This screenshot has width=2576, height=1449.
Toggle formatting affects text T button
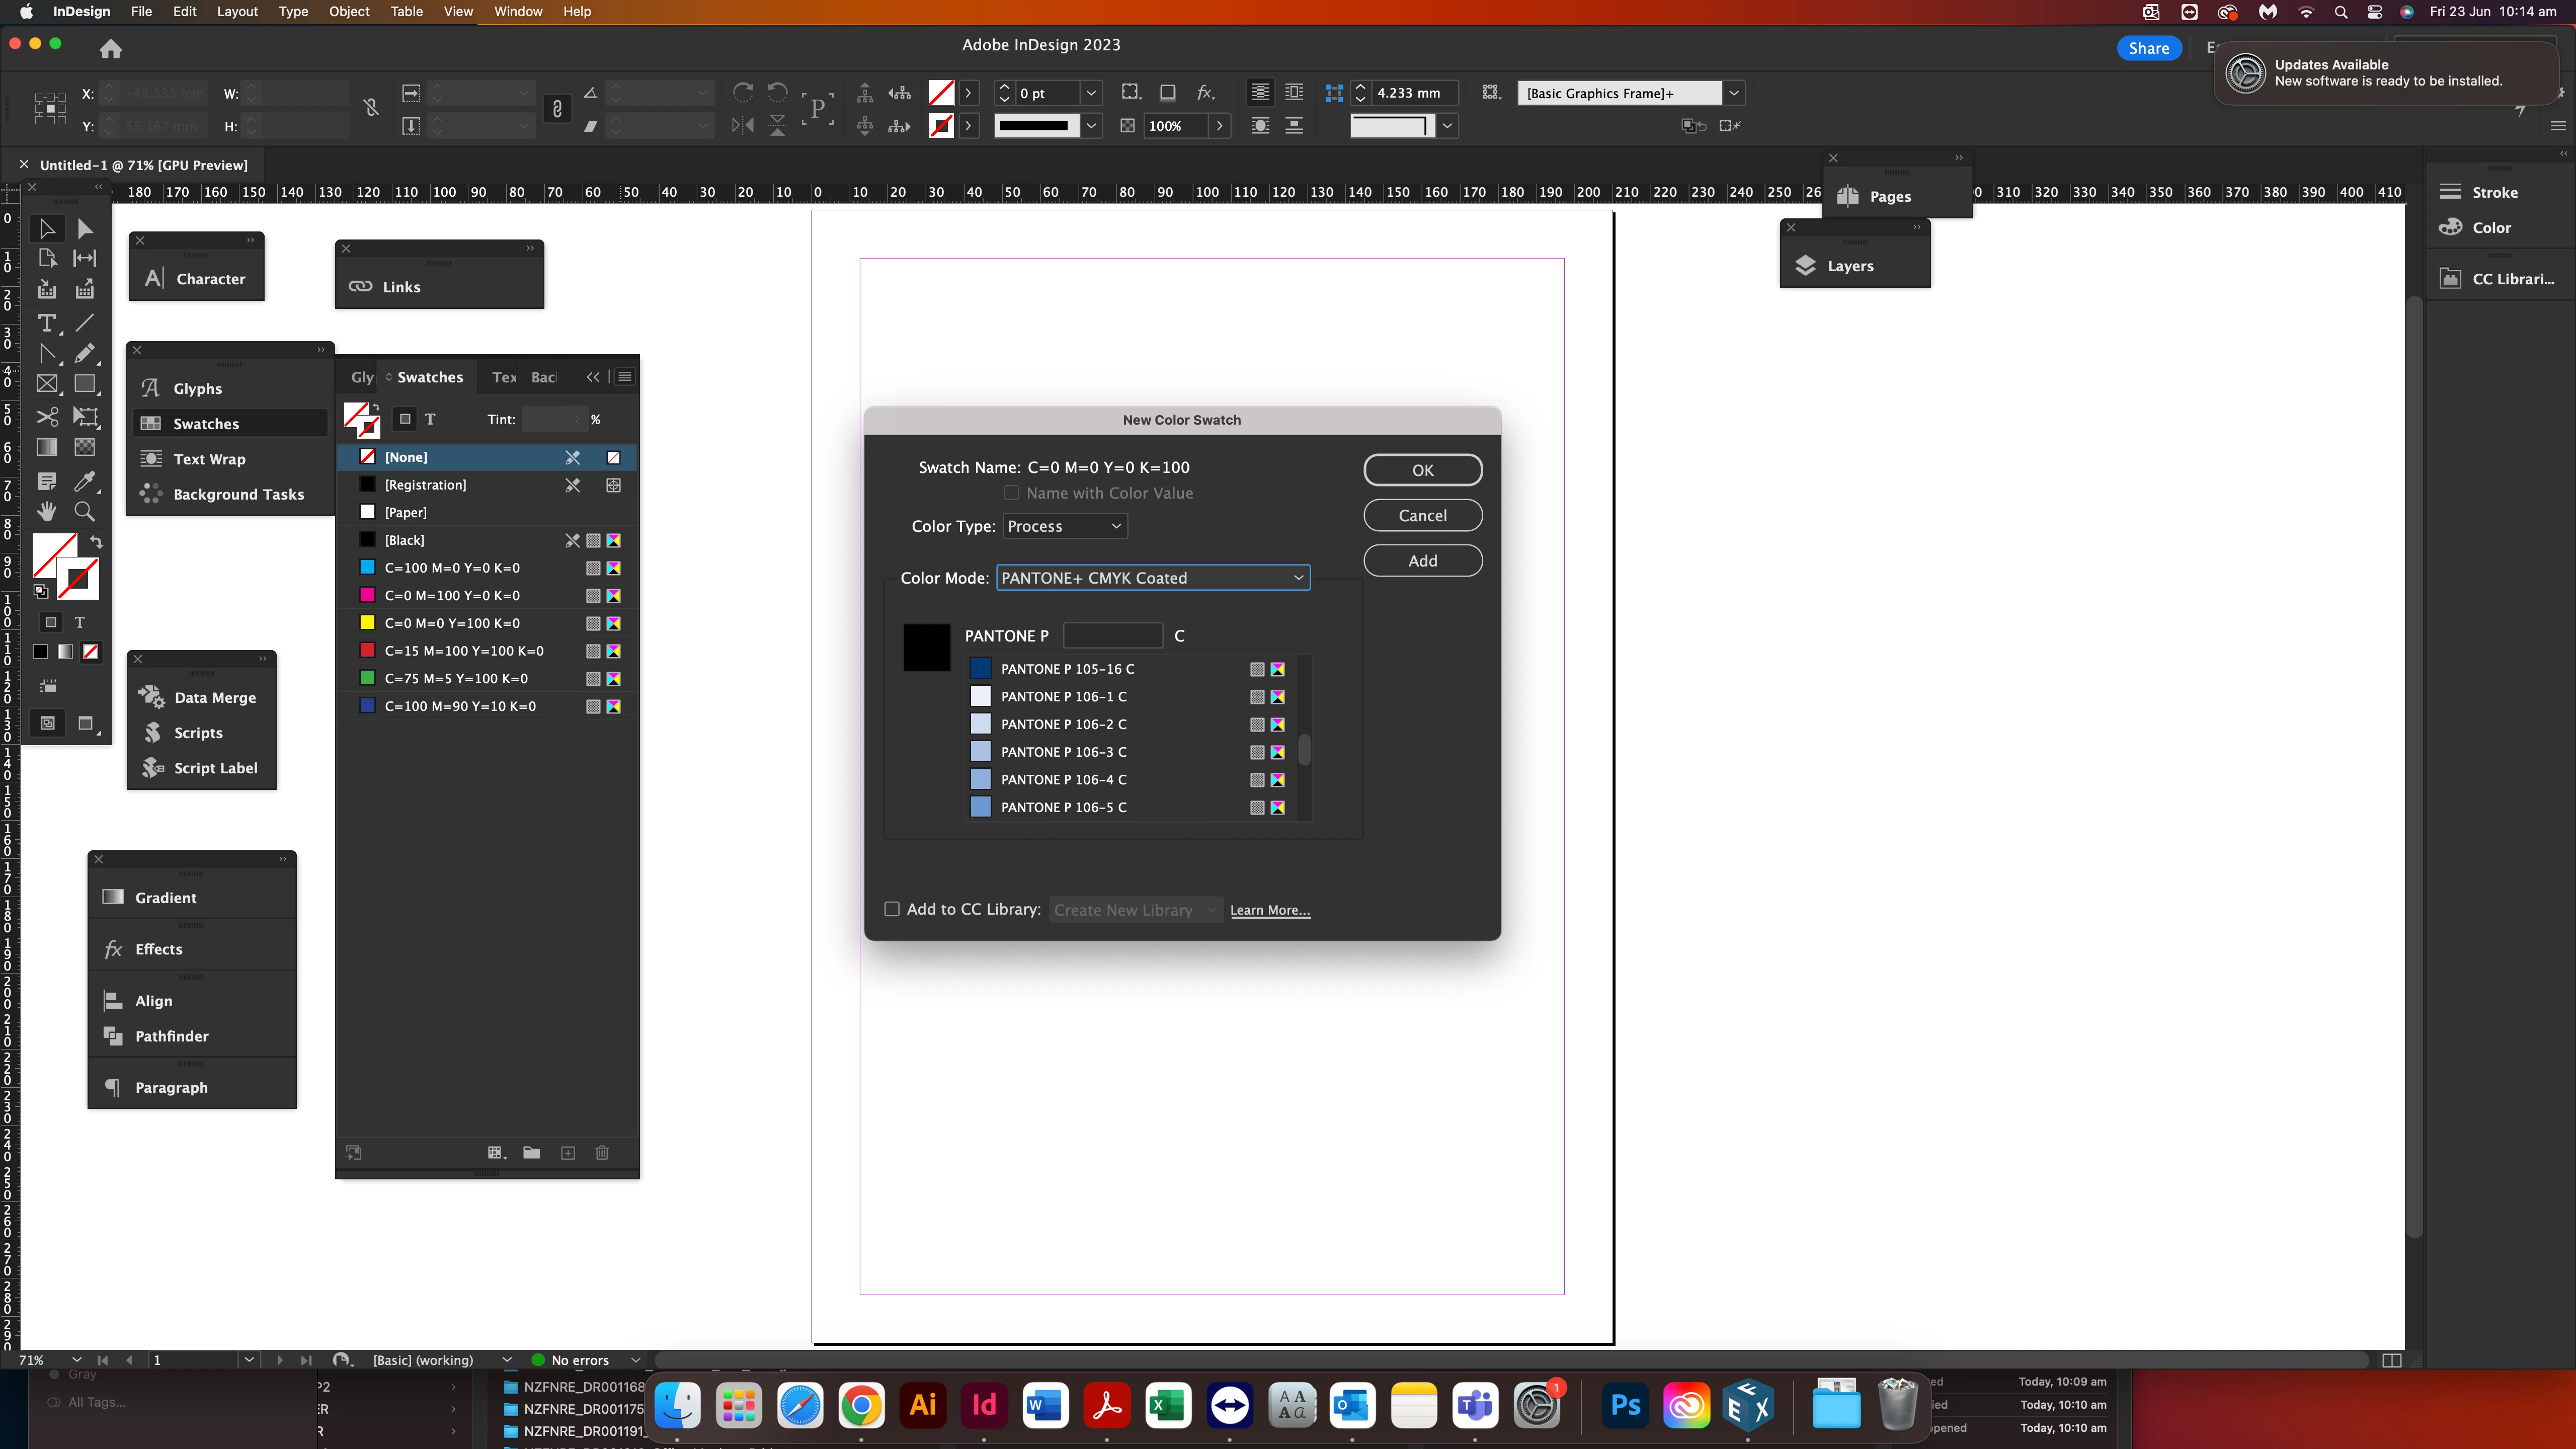(x=430, y=419)
